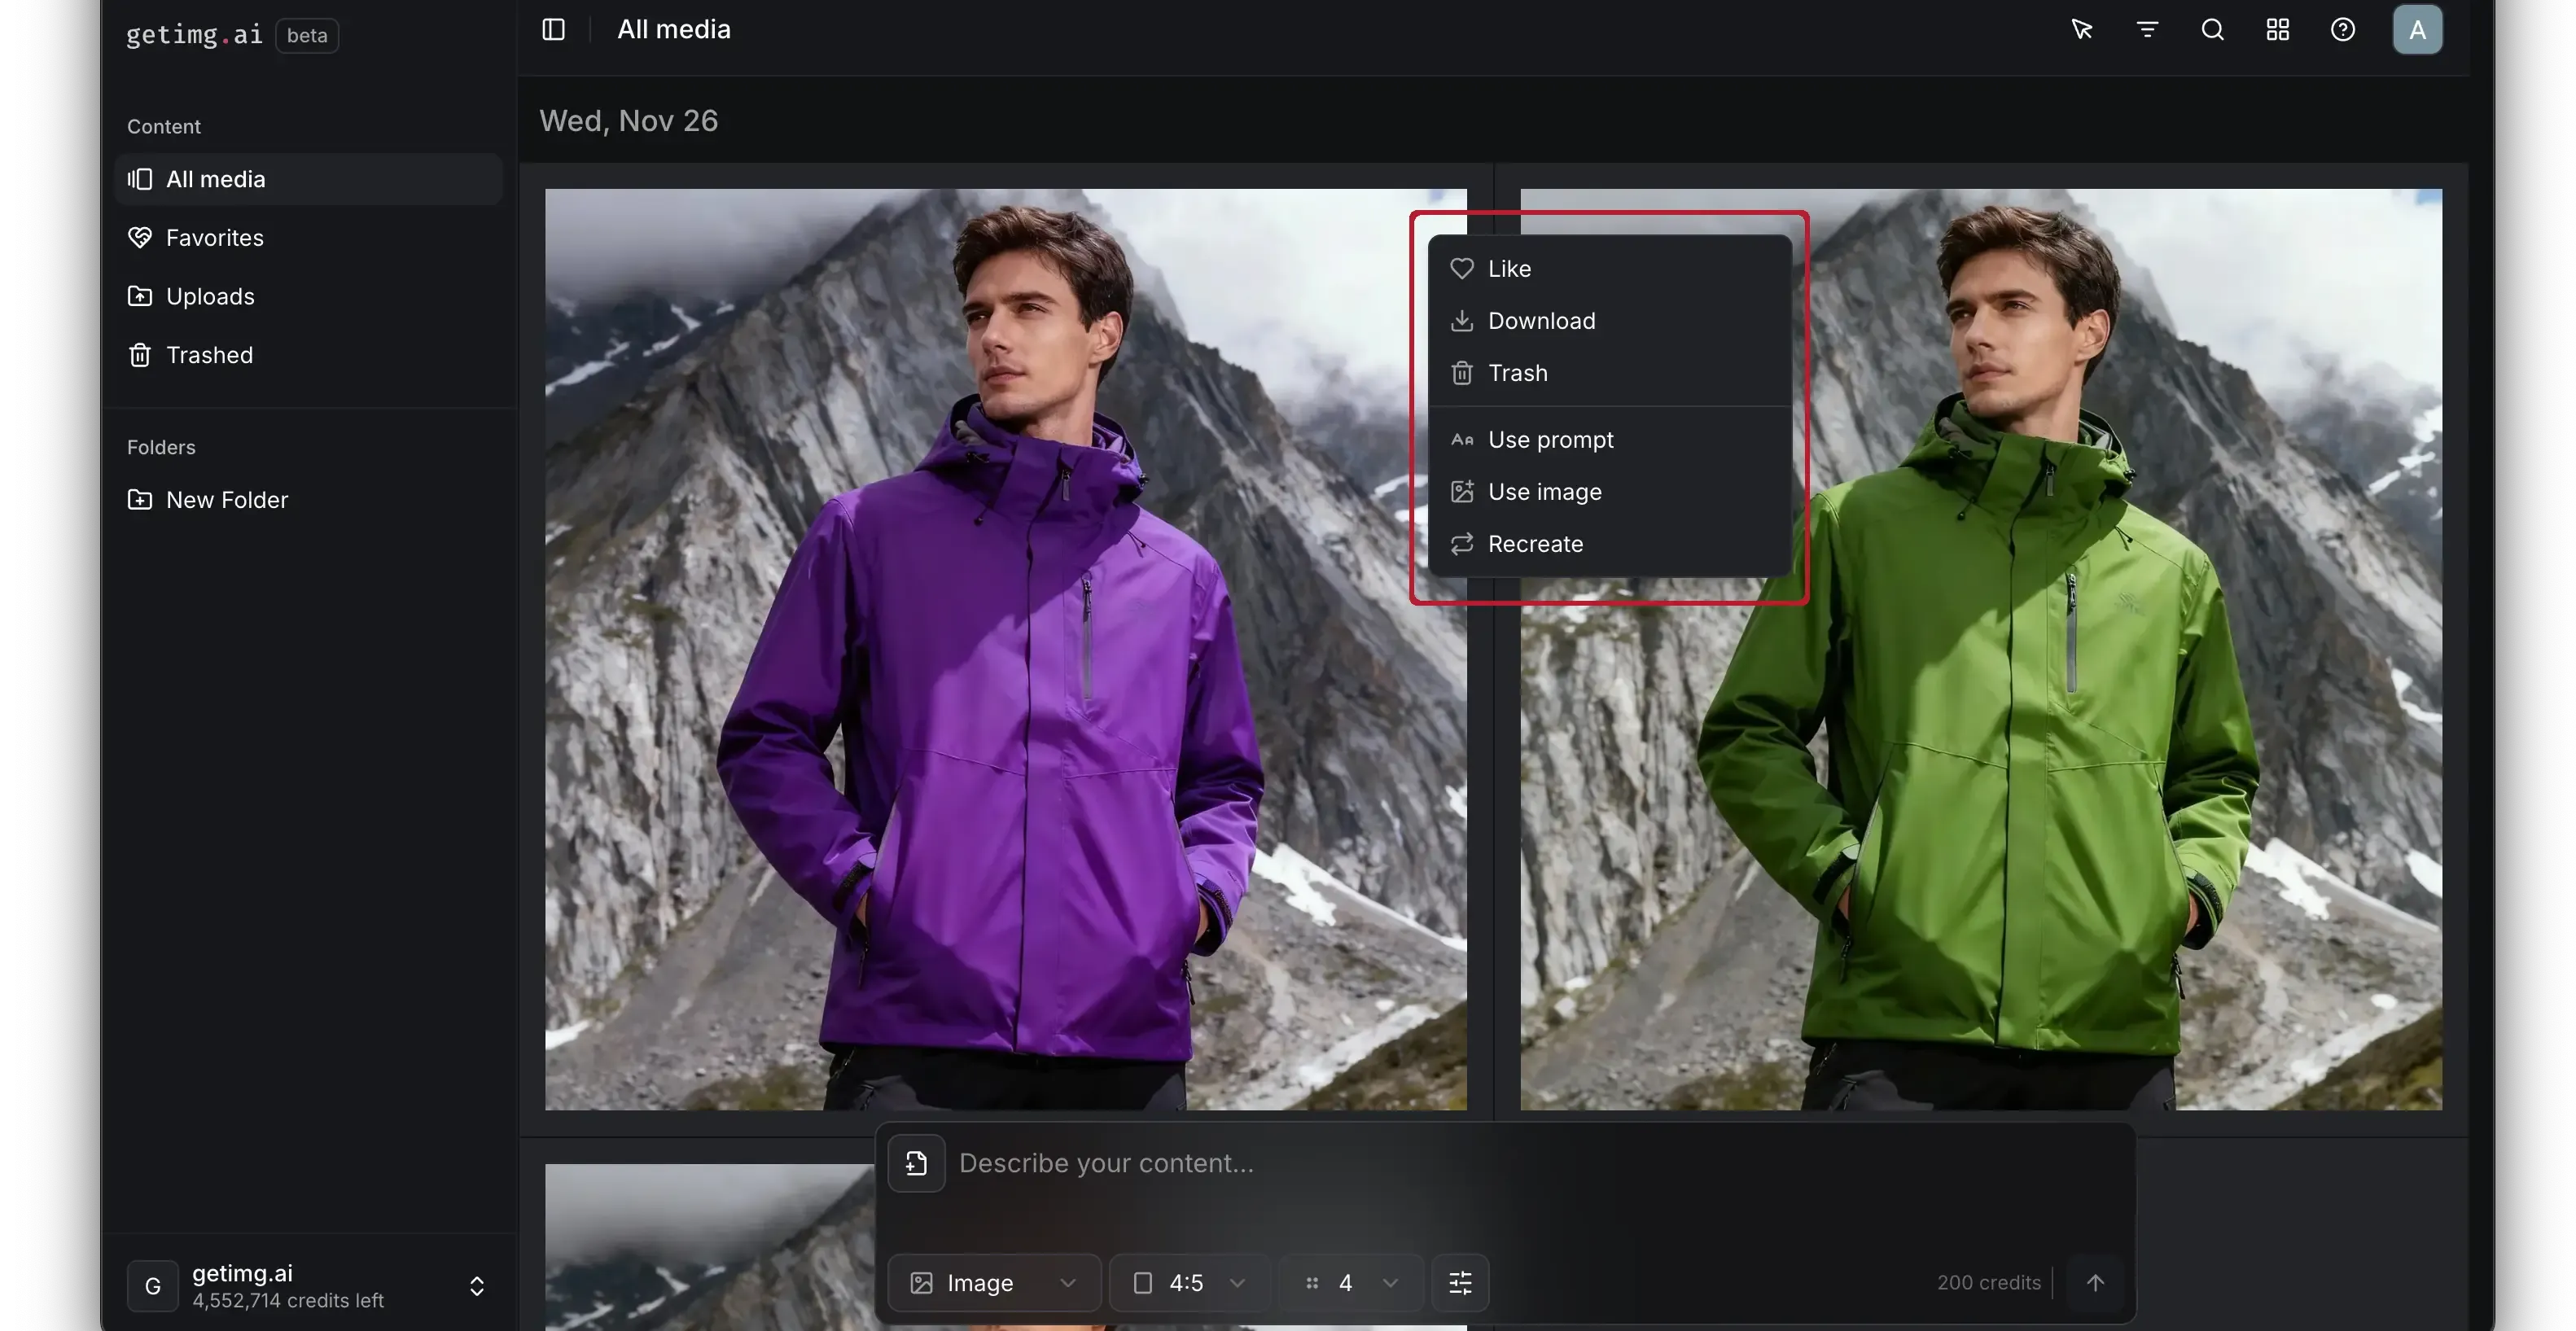Open advanced generation settings sliders

pyautogui.click(x=1460, y=1283)
